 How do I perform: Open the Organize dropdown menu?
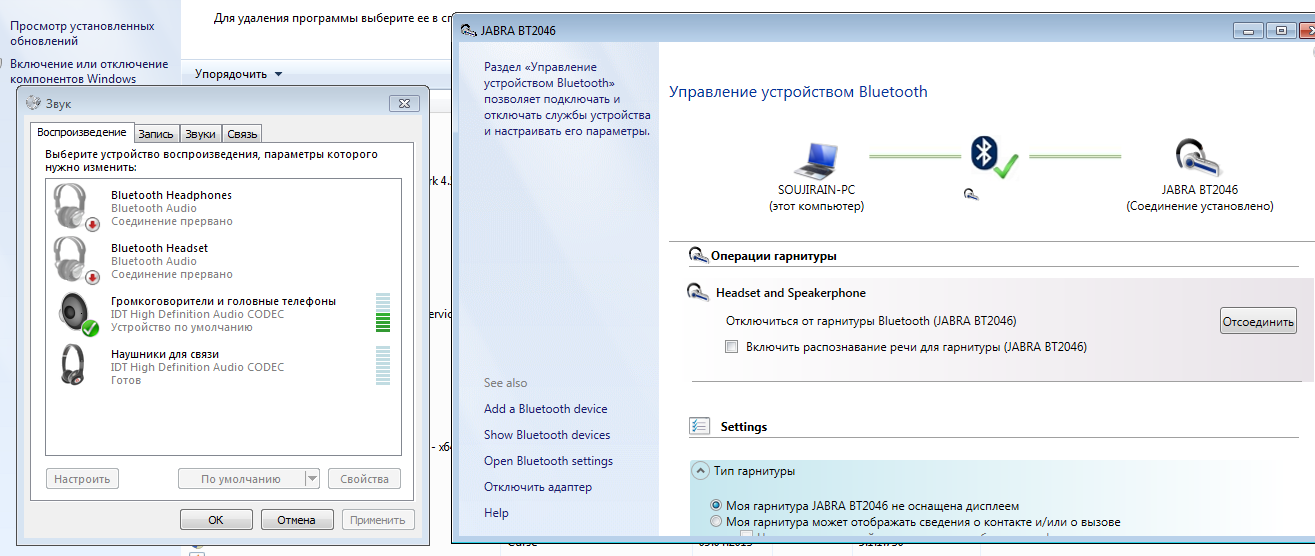pos(239,74)
